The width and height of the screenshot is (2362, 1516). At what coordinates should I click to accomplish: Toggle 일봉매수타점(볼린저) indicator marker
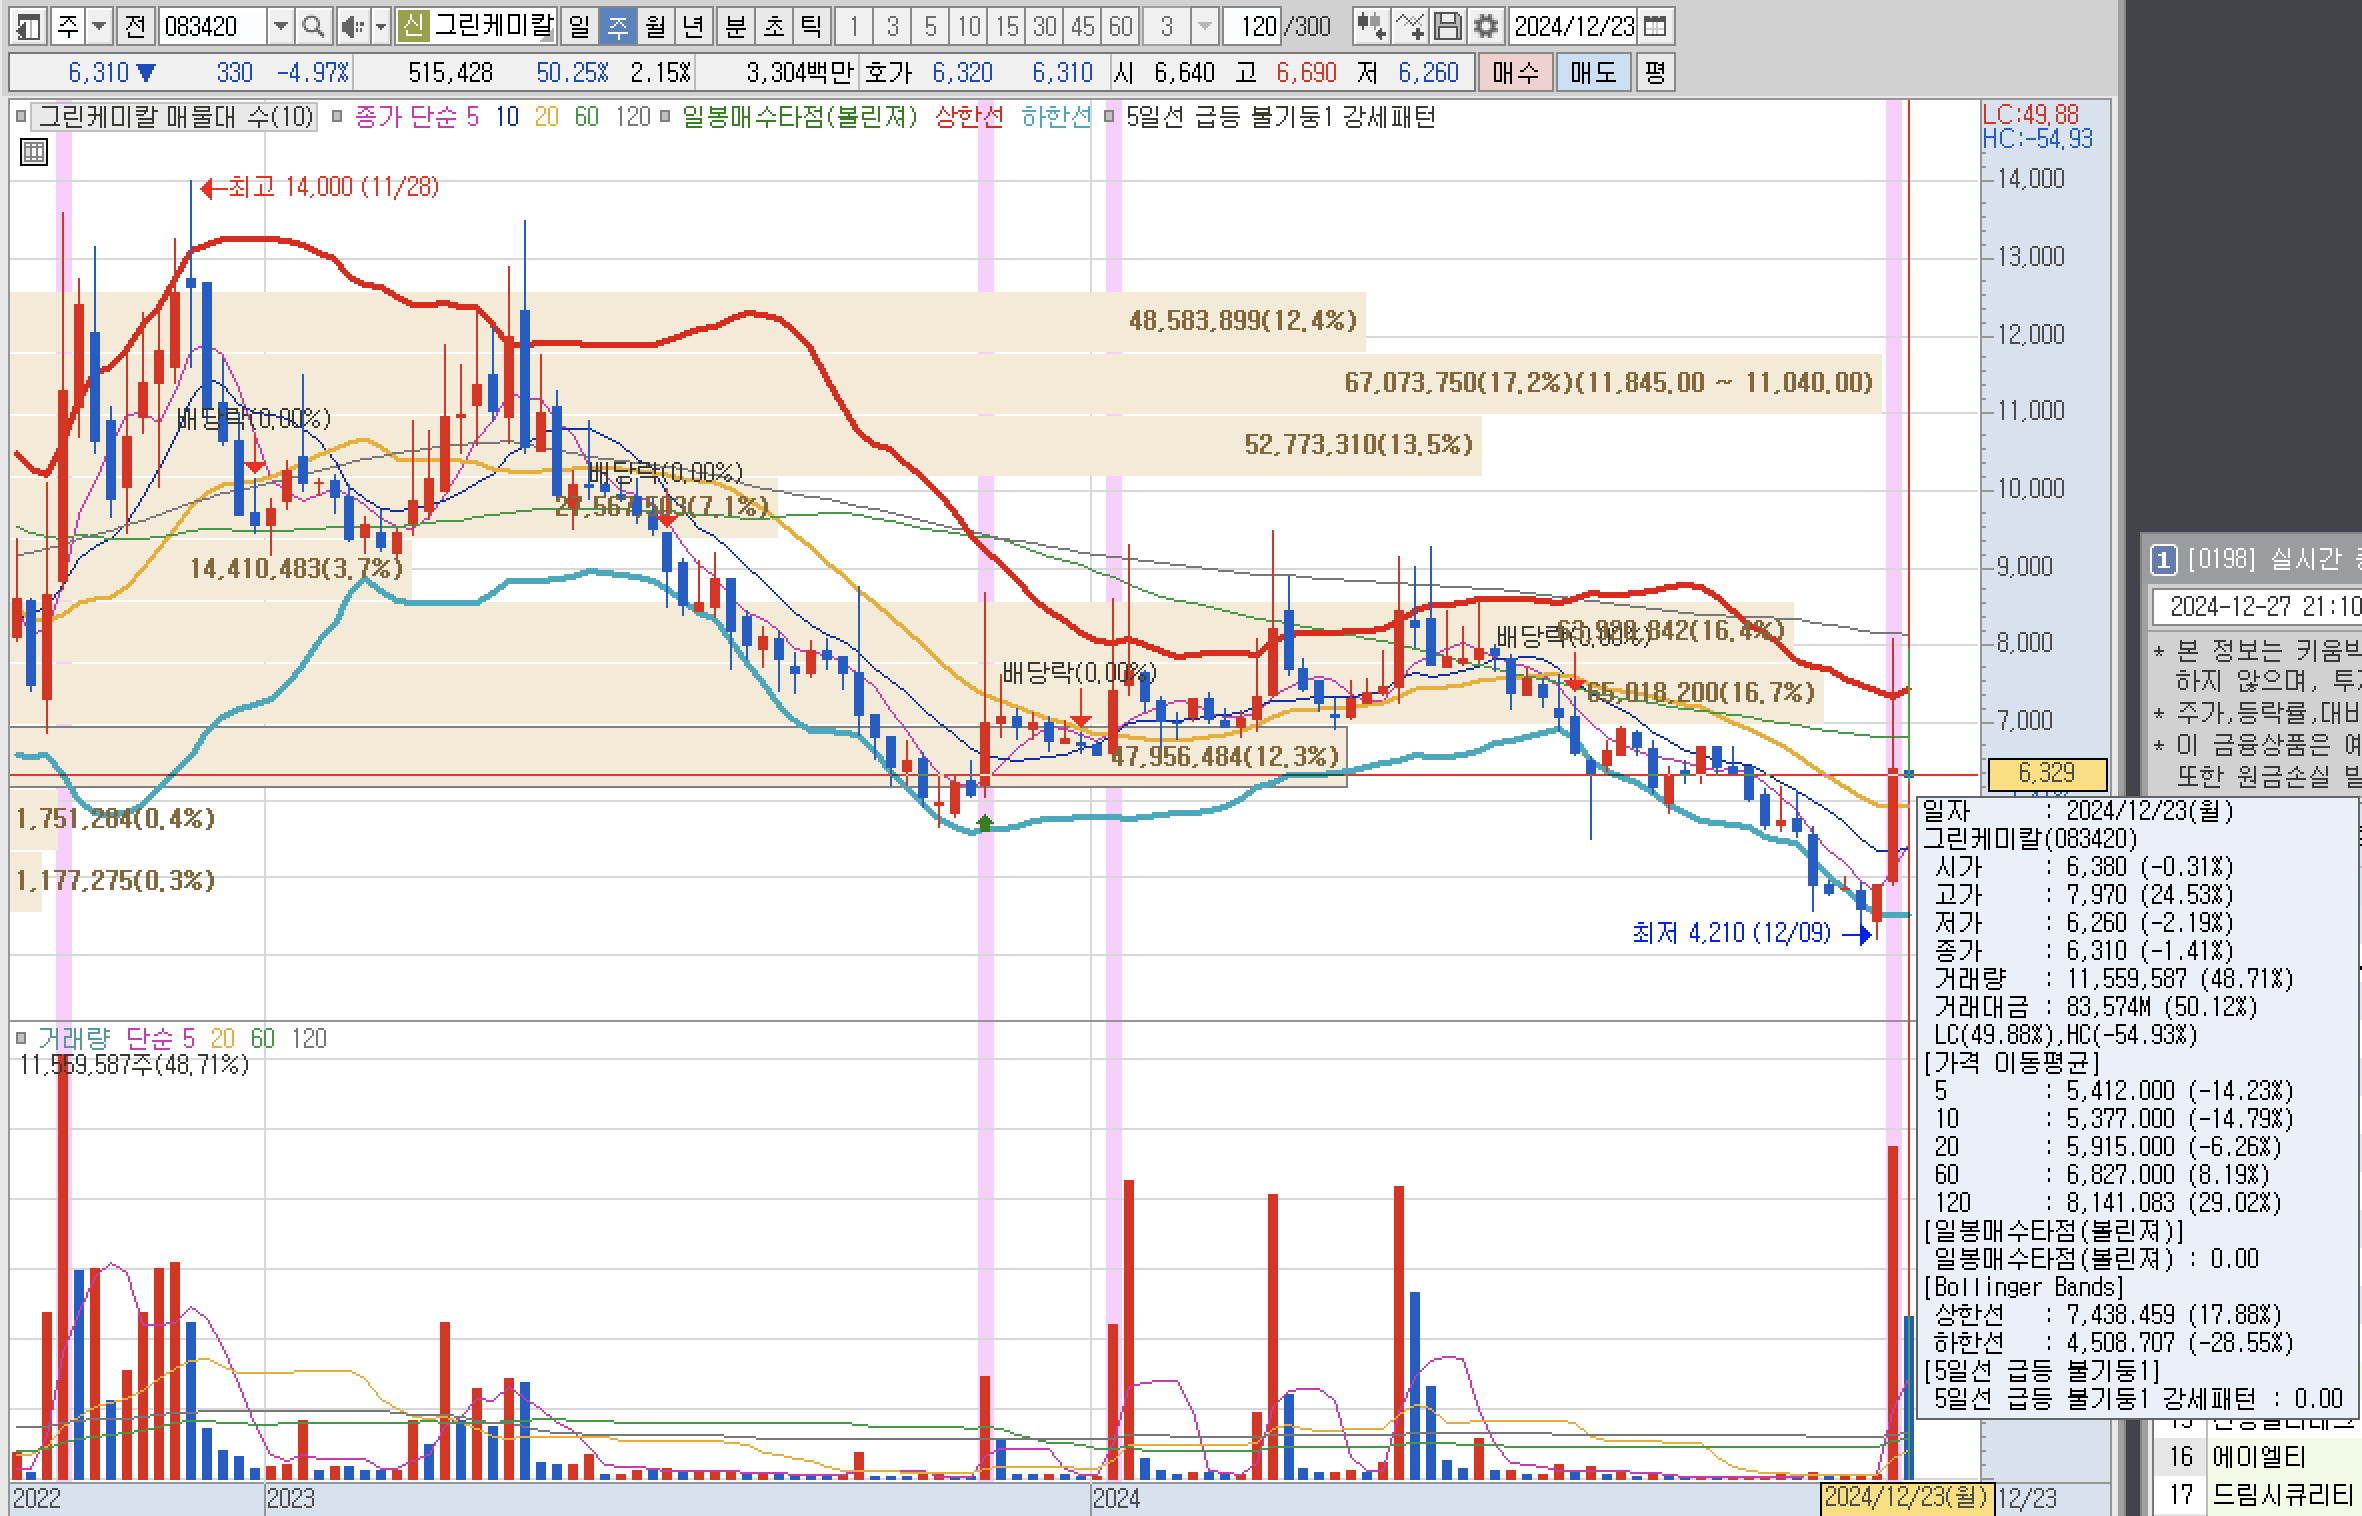(667, 117)
